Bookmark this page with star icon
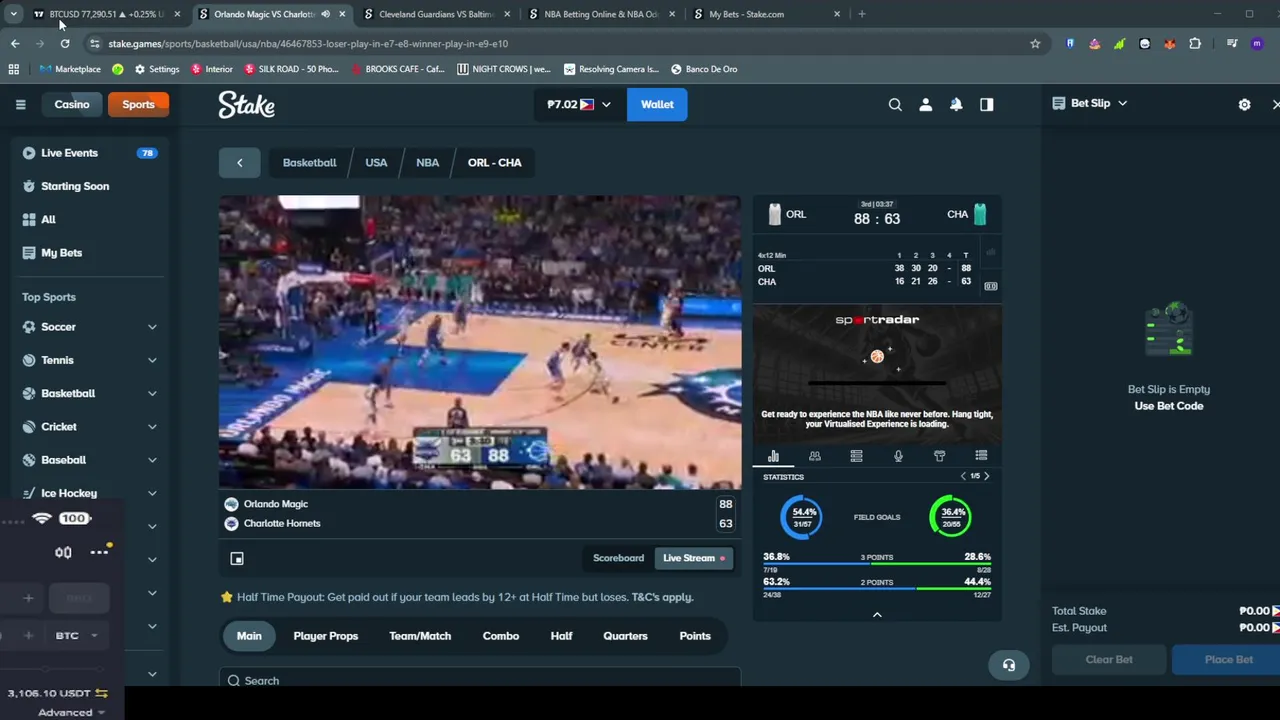The height and width of the screenshot is (720, 1280). [1035, 44]
